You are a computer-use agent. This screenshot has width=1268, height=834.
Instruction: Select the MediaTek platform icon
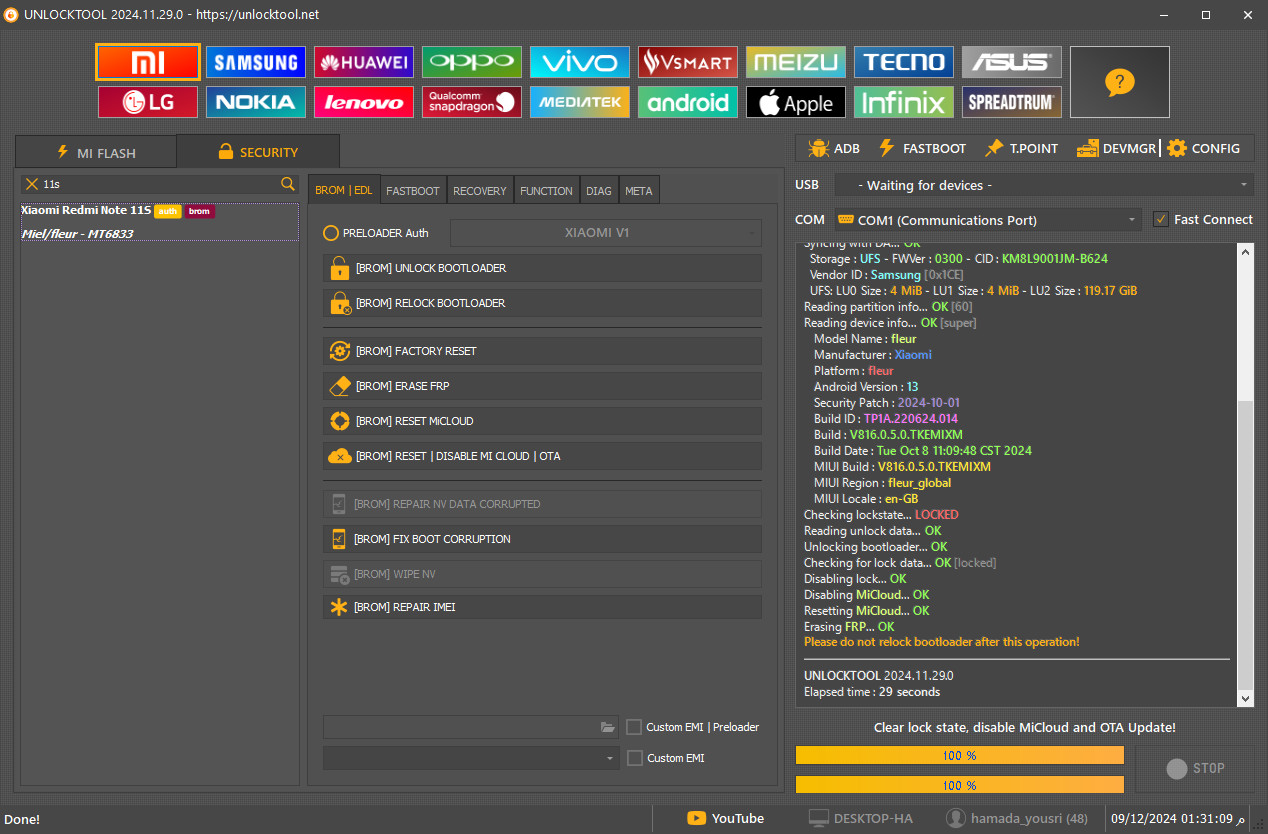tap(580, 102)
